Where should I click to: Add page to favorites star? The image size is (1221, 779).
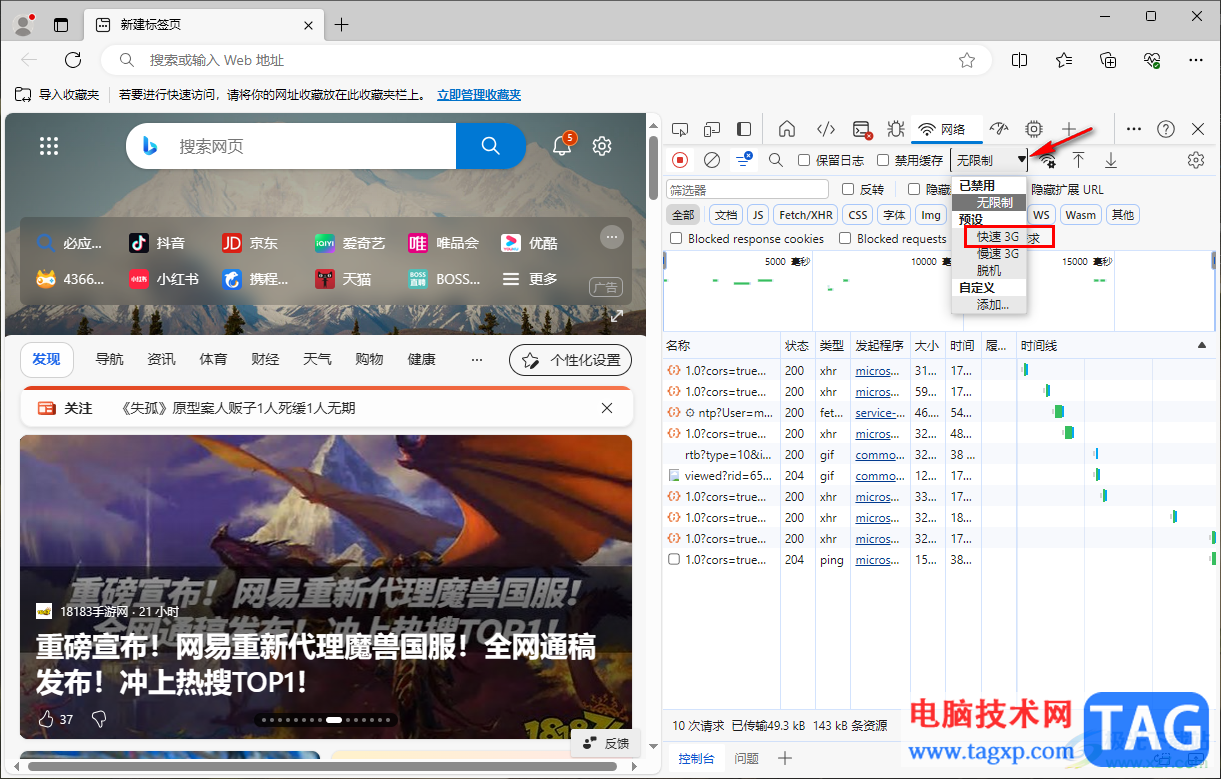(x=967, y=60)
